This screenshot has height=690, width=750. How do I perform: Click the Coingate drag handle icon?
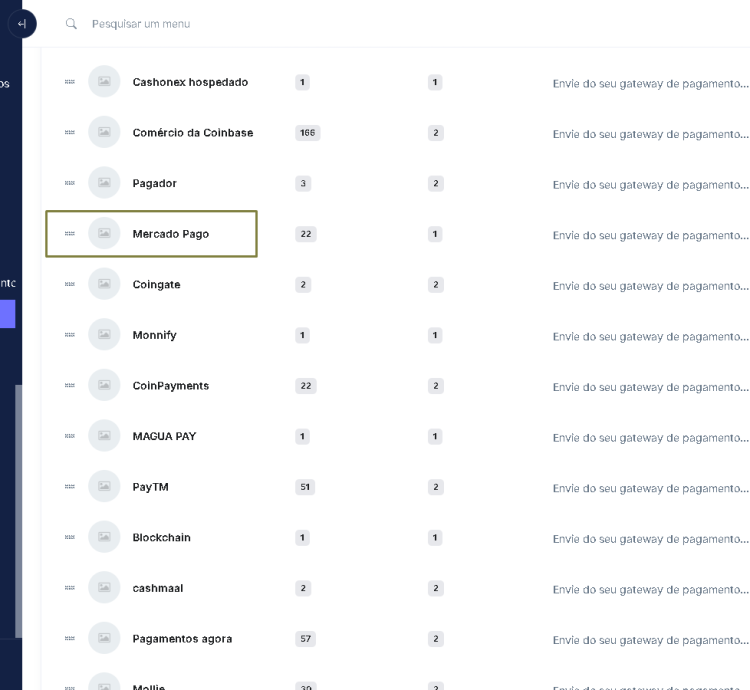pyautogui.click(x=69, y=284)
